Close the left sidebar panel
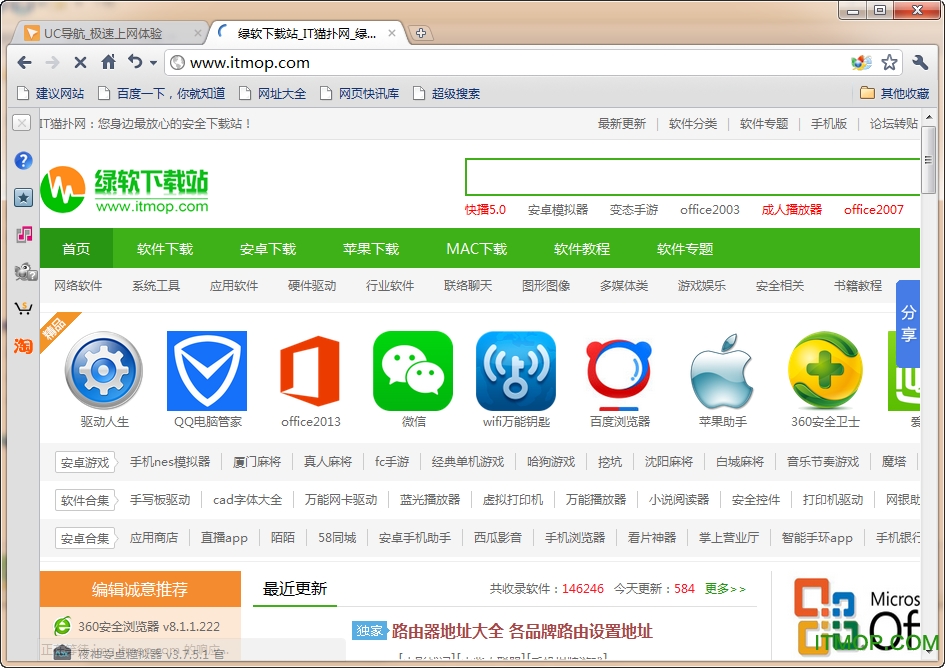Image resolution: width=945 pixels, height=668 pixels. (x=21, y=123)
